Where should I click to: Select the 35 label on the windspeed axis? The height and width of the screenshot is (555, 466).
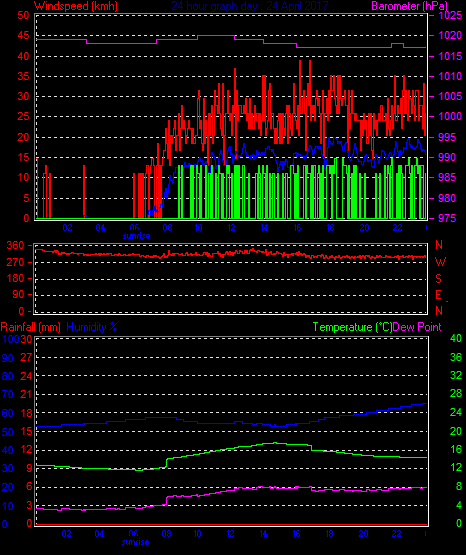[23, 76]
